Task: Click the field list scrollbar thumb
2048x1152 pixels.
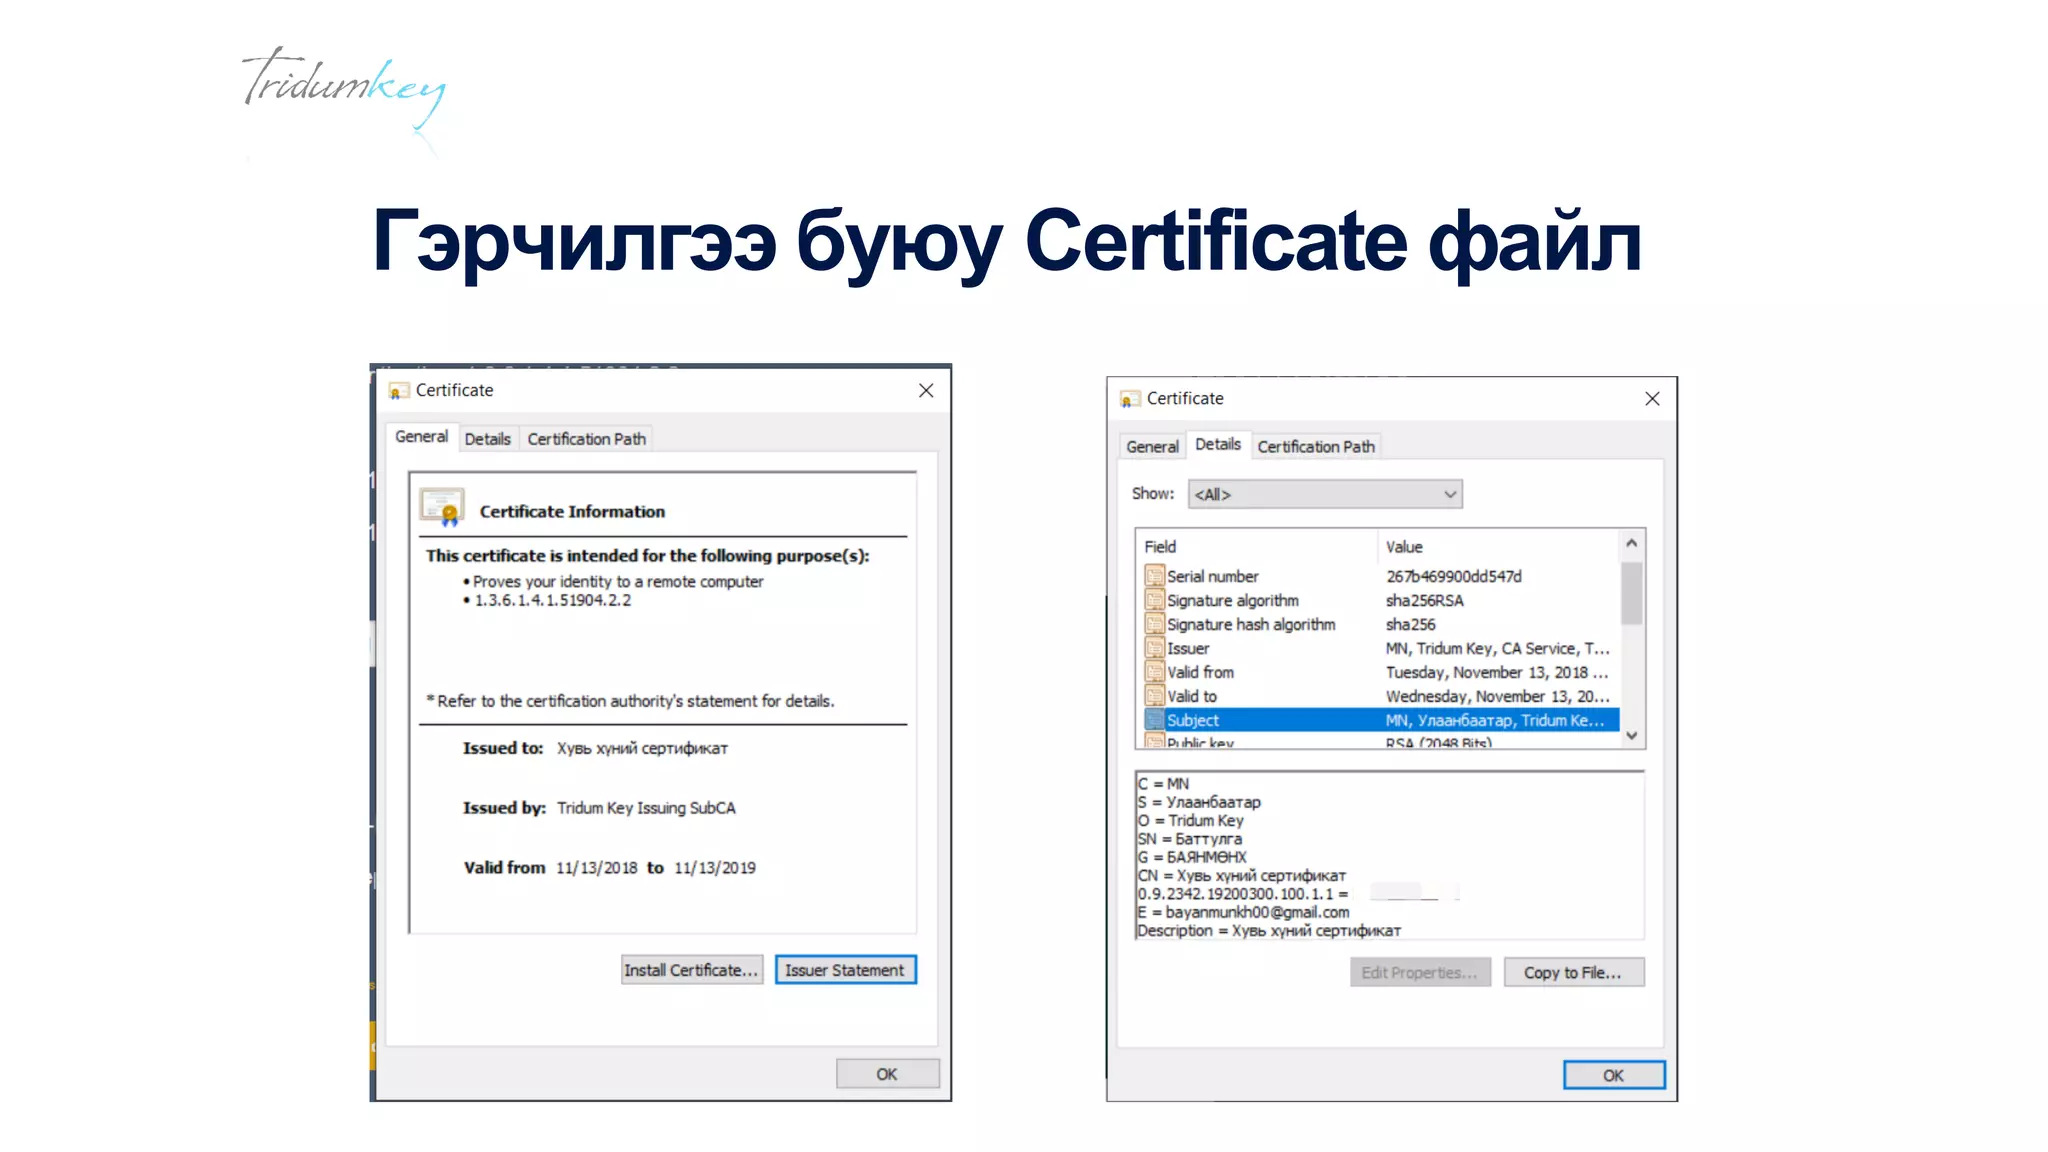Action: point(1631,593)
